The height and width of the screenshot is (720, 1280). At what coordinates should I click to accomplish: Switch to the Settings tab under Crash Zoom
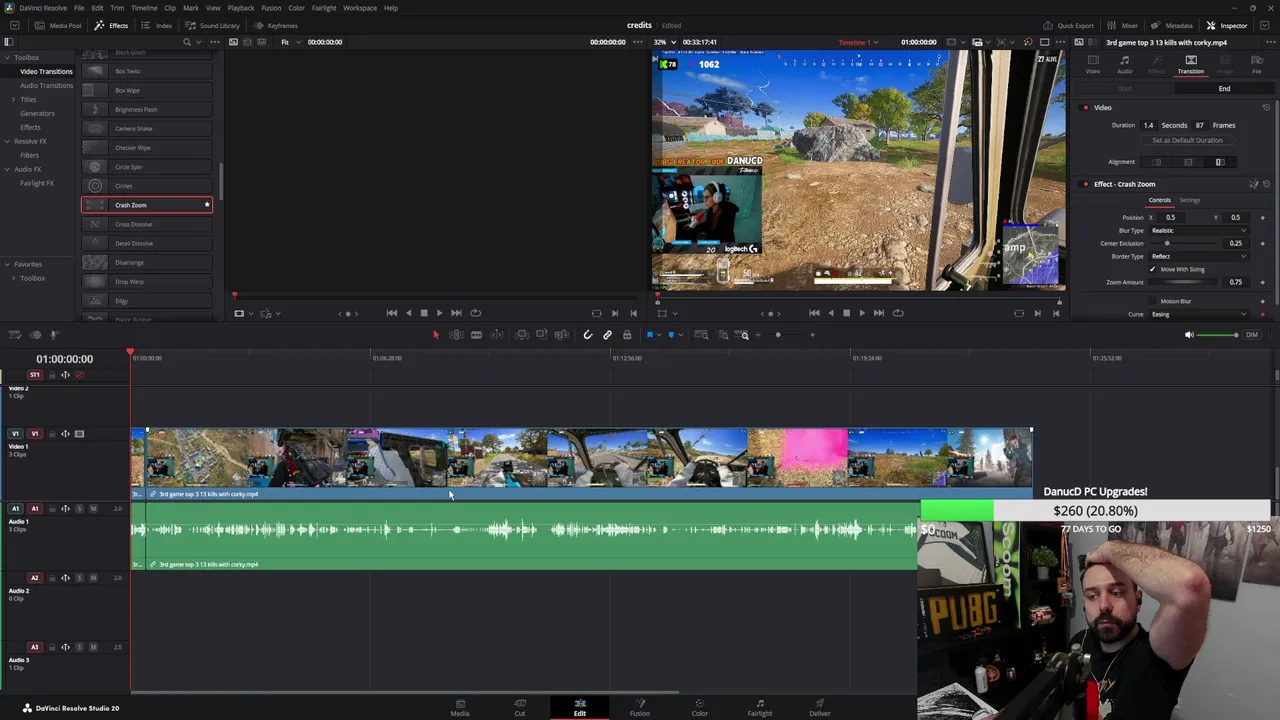(x=1189, y=200)
